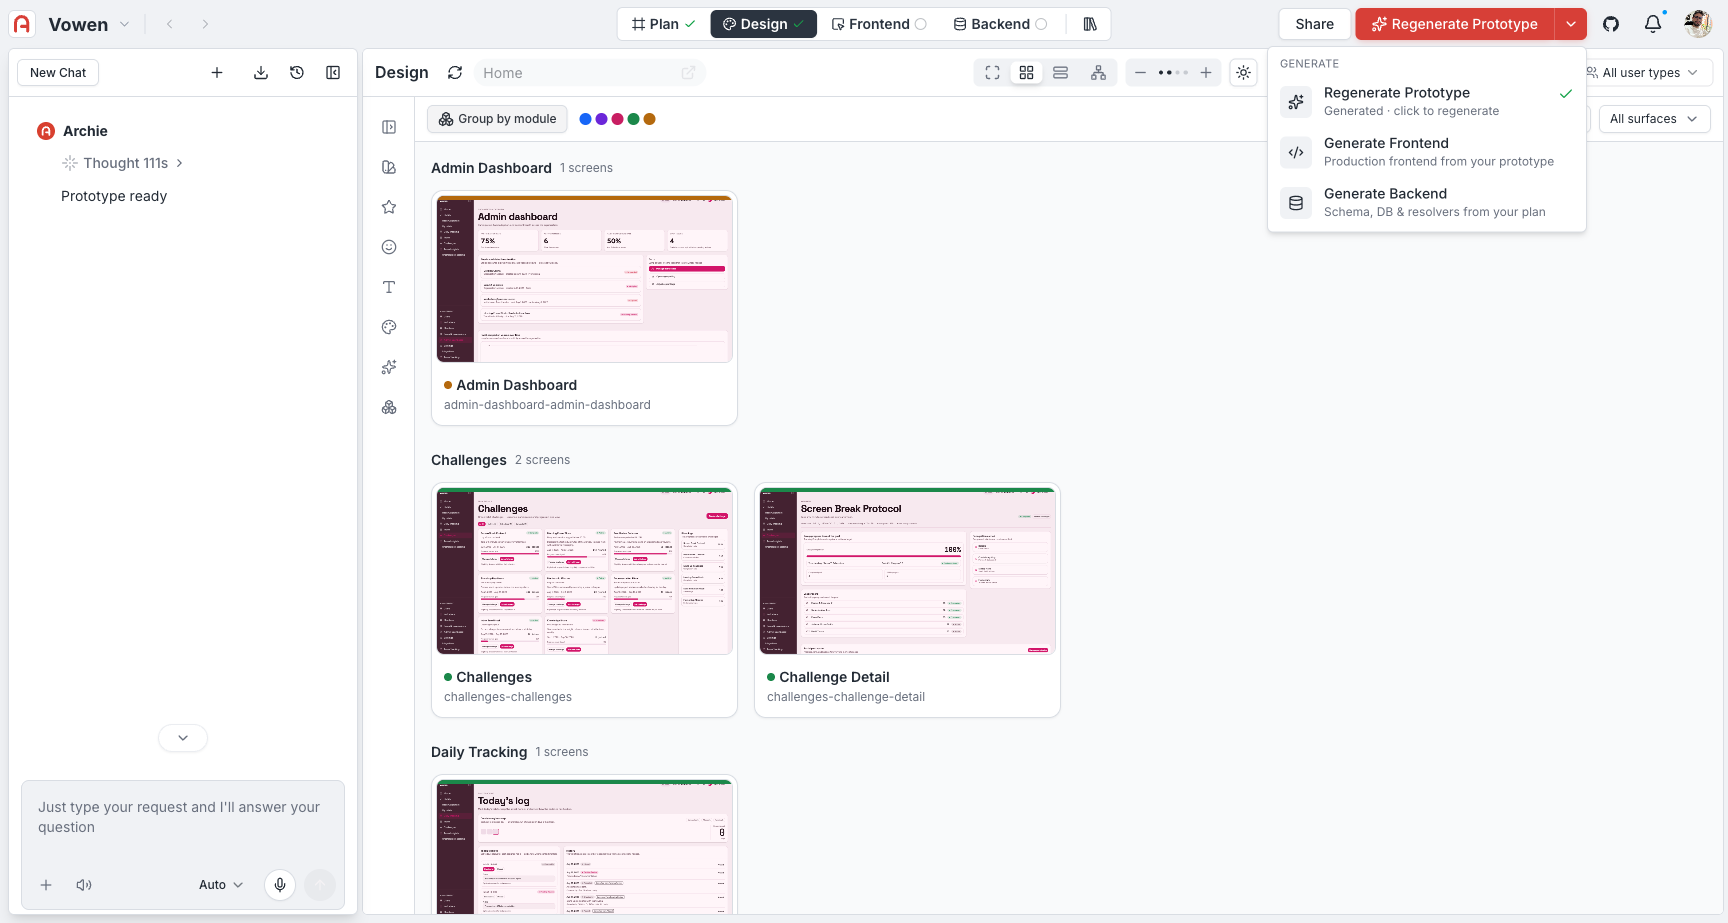The image size is (1728, 923).
Task: Open the sparkles AI icon in sidebar
Action: click(389, 367)
